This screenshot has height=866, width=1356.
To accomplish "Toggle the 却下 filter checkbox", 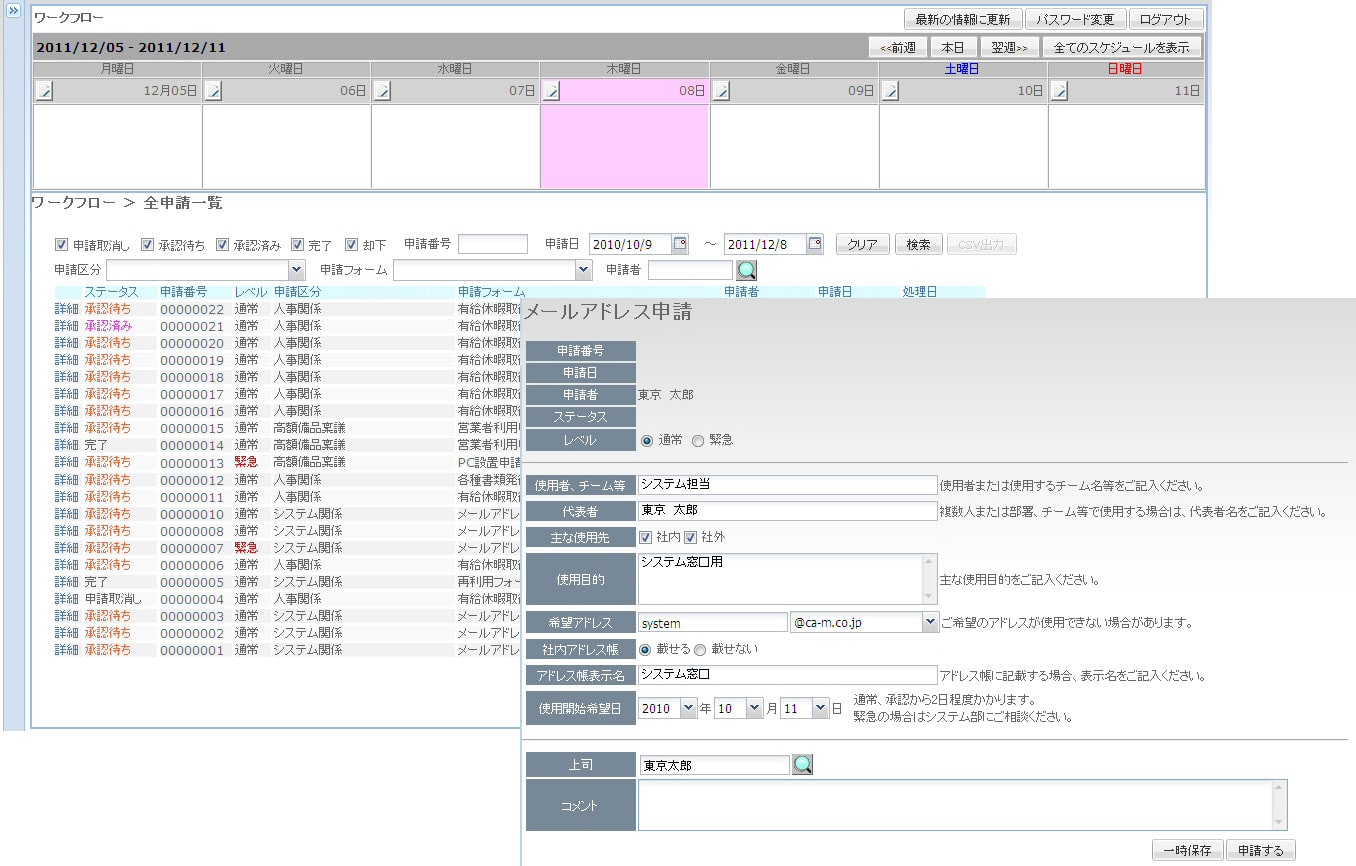I will [x=351, y=244].
